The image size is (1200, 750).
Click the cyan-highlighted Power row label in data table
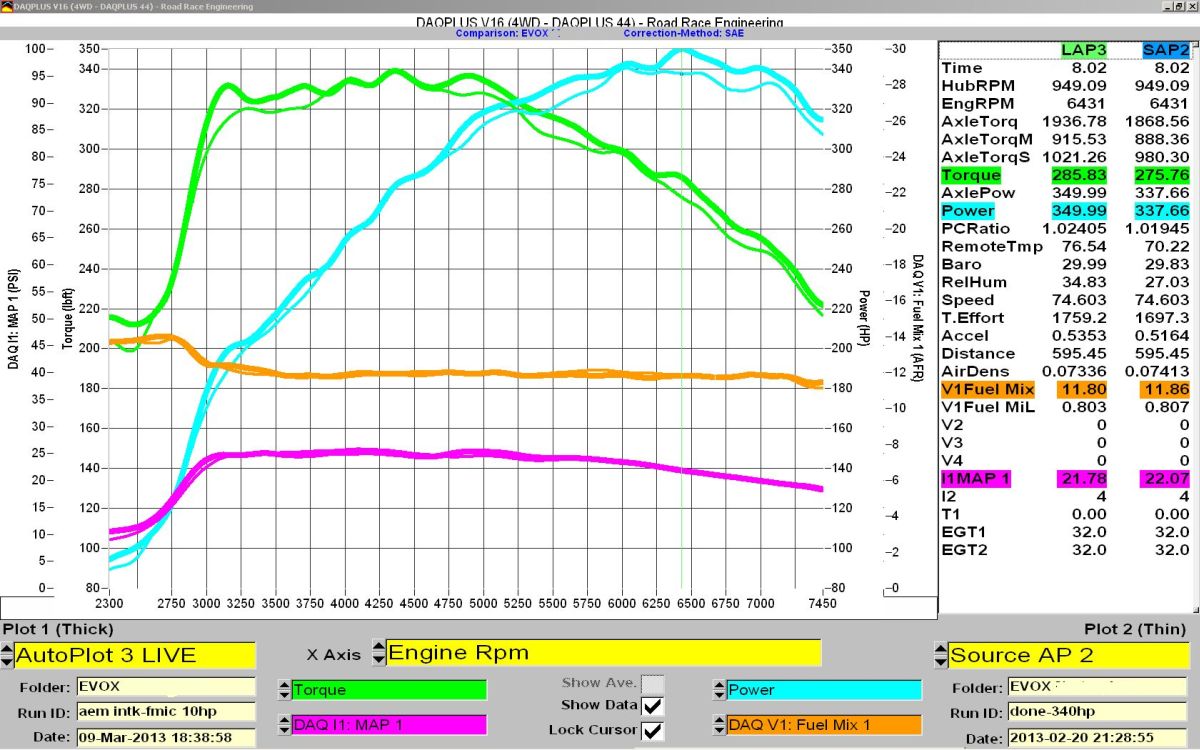point(968,211)
